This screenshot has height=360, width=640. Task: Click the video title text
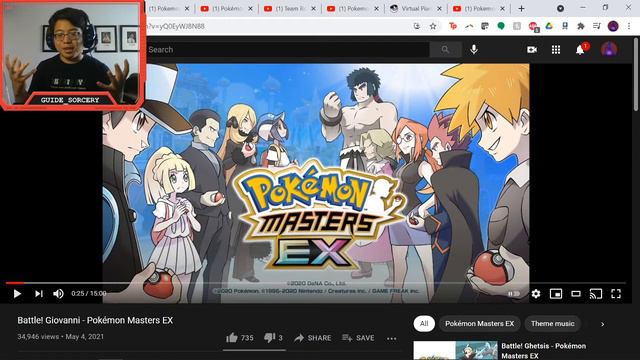coord(95,320)
